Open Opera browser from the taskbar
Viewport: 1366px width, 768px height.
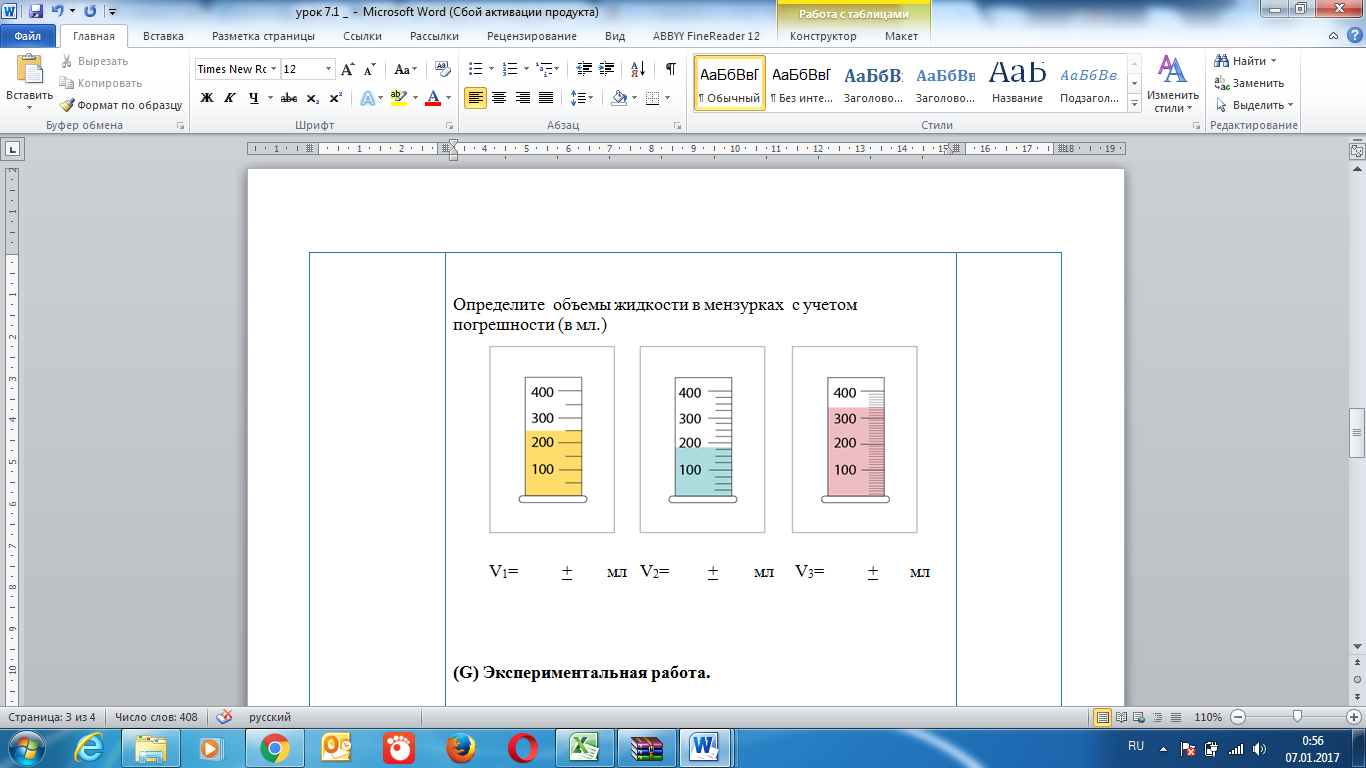pyautogui.click(x=523, y=748)
